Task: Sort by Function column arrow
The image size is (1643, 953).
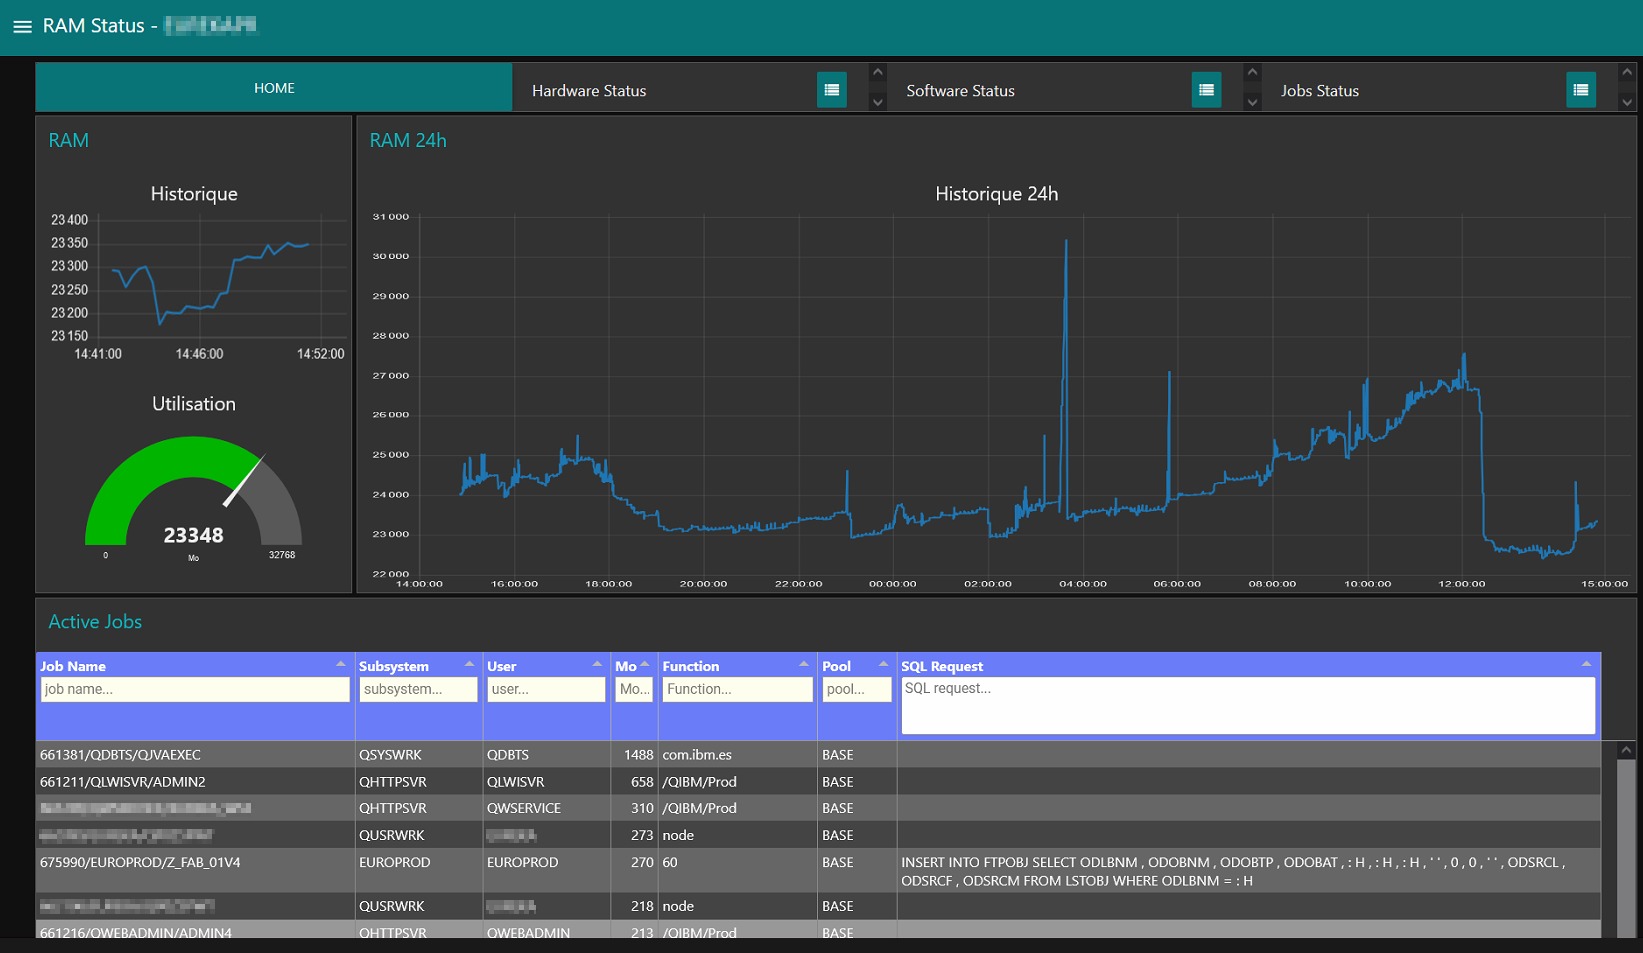Action: pyautogui.click(x=803, y=665)
